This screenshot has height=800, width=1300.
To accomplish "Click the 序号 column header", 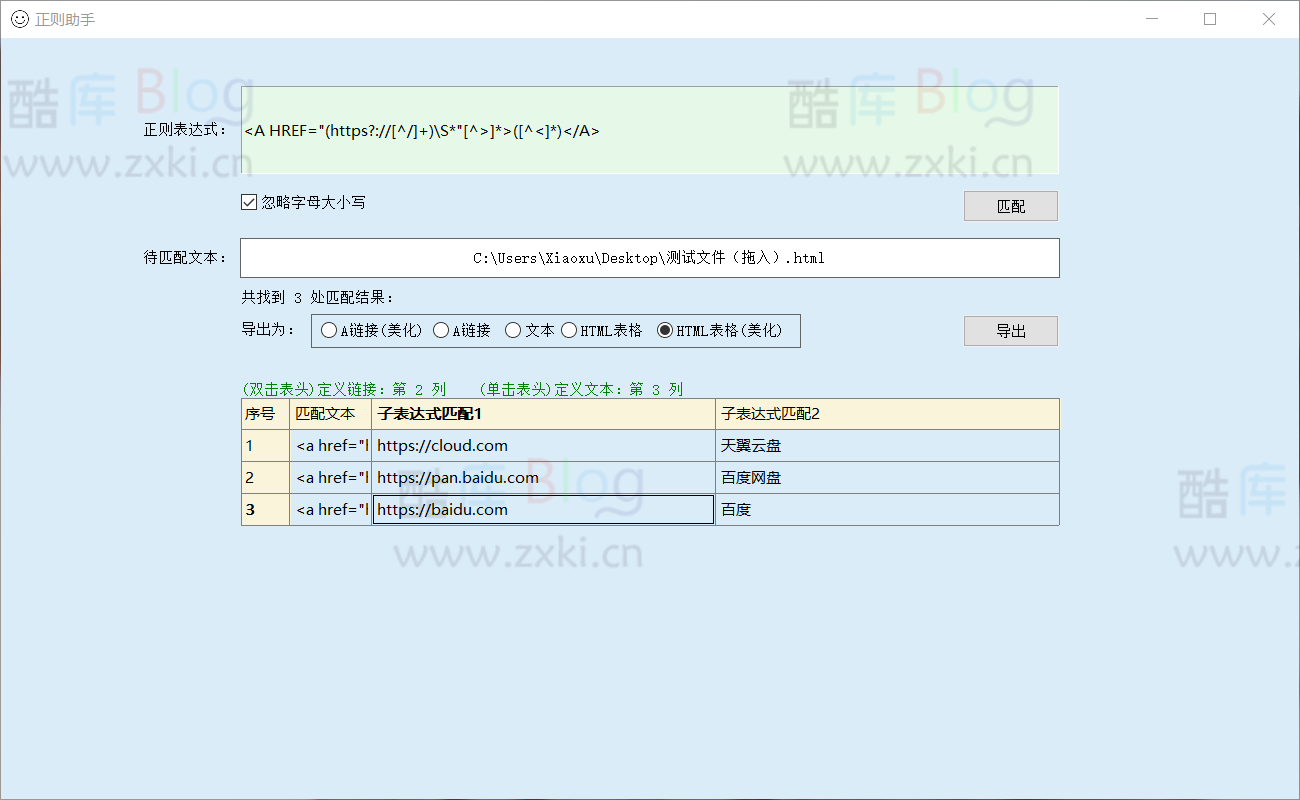I will tap(265, 414).
